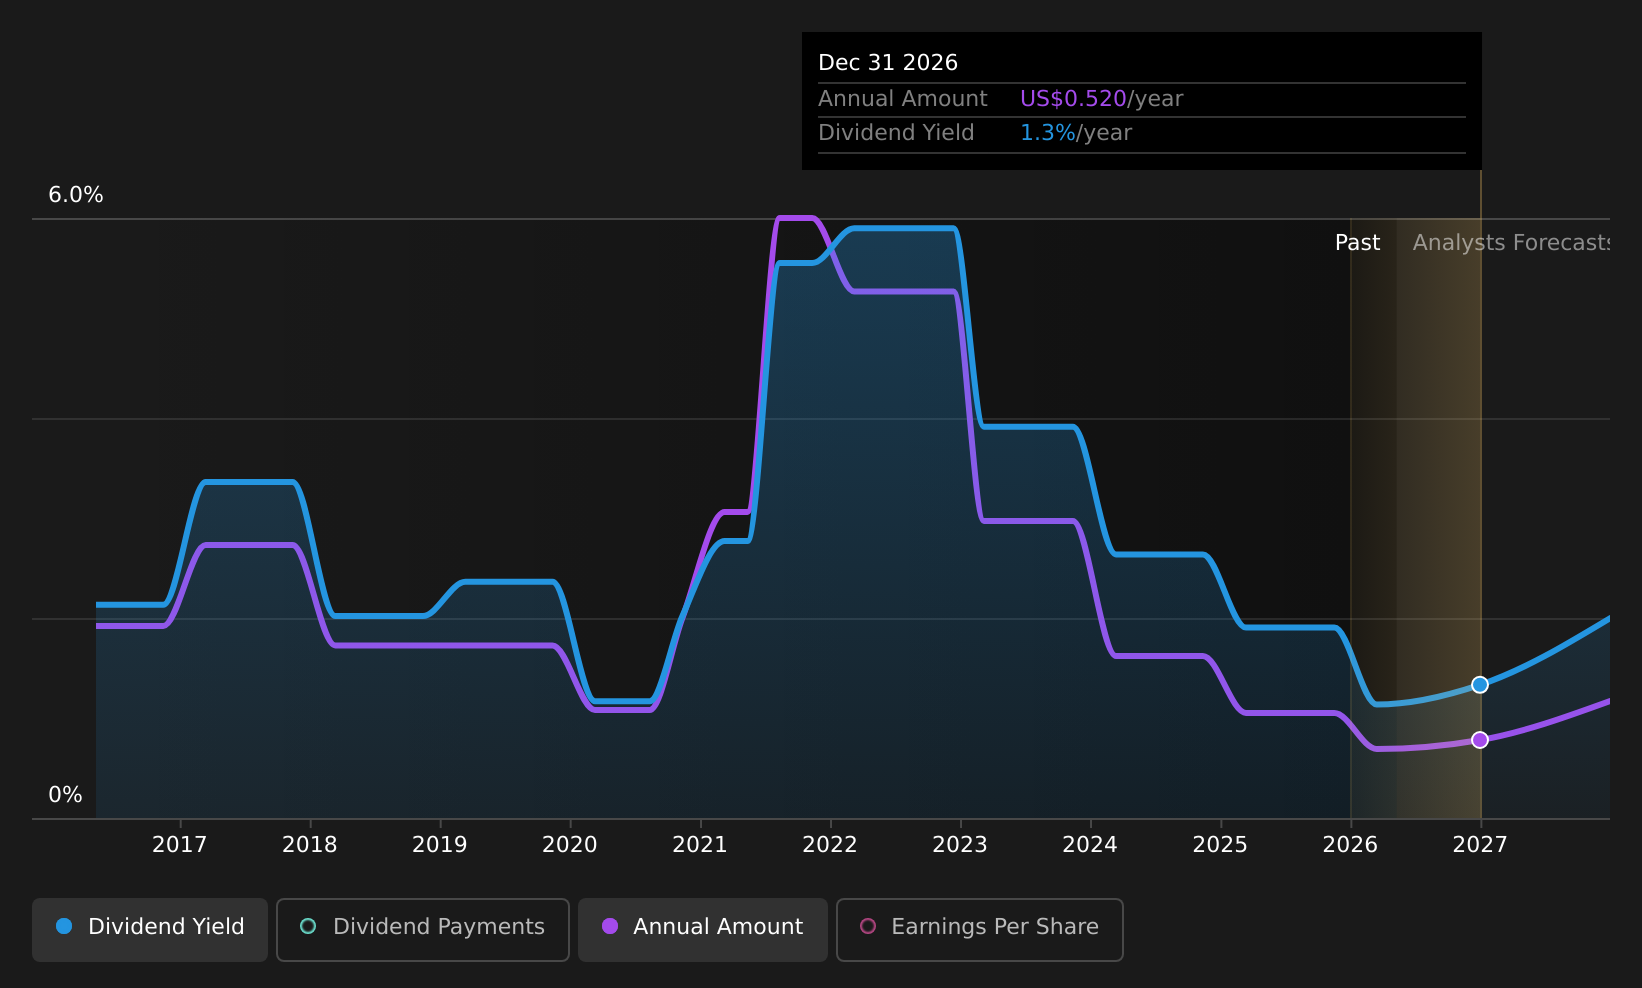Click the 2019 x-axis label
Viewport: 1642px width, 988px height.
[440, 845]
